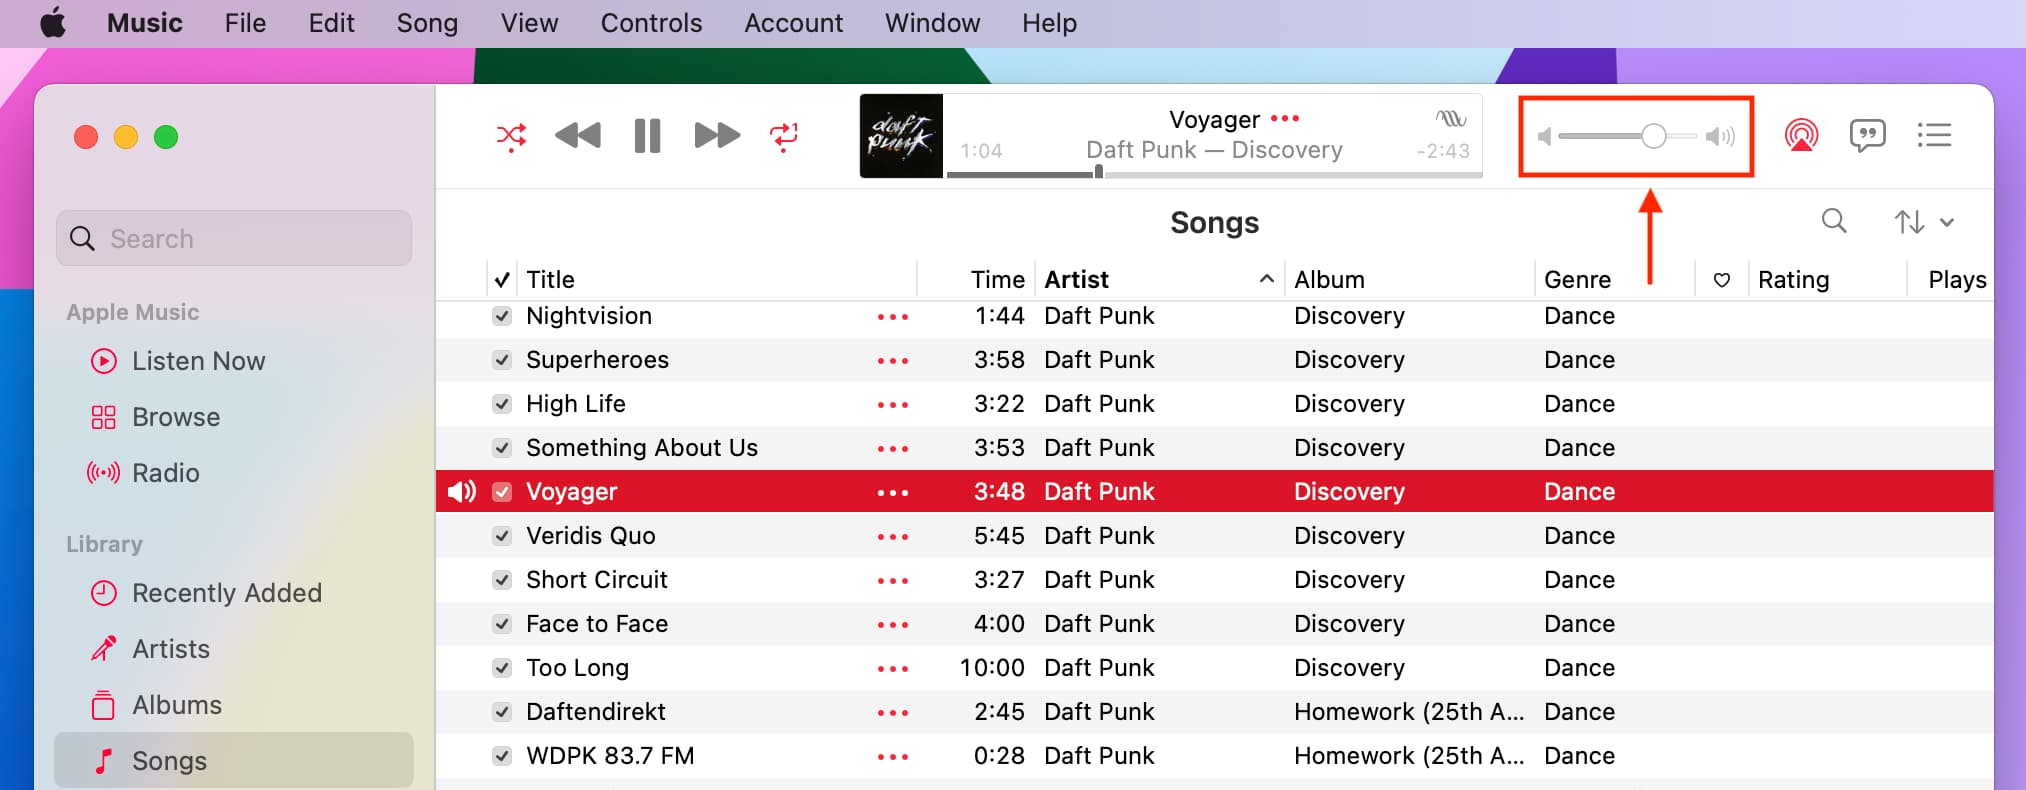Screen dimensions: 2026x790
Task: Uncheck the Veridis Quo checkbox
Action: (502, 536)
